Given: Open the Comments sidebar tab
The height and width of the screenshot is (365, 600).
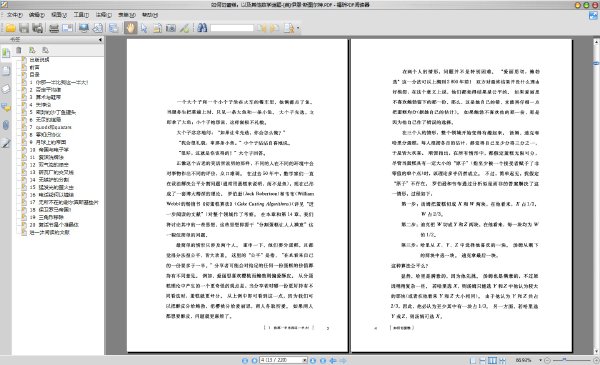Looking at the screenshot, I should coord(6,107).
